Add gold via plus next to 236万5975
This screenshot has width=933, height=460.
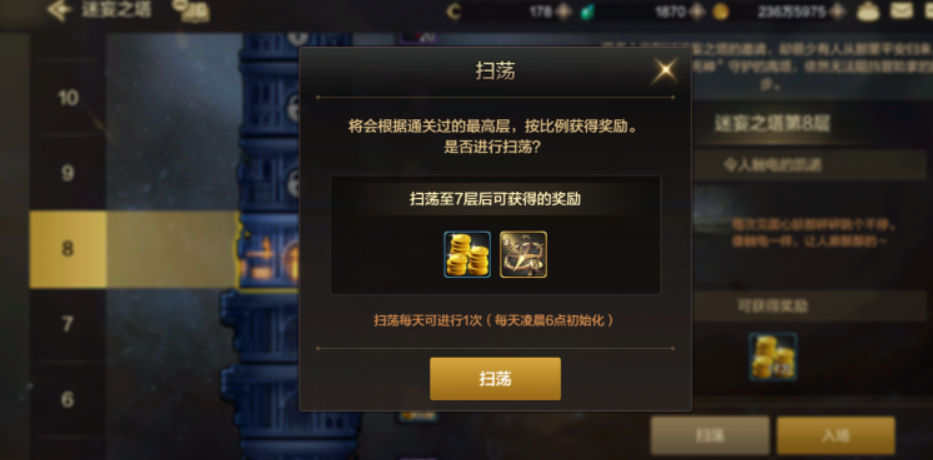(837, 11)
